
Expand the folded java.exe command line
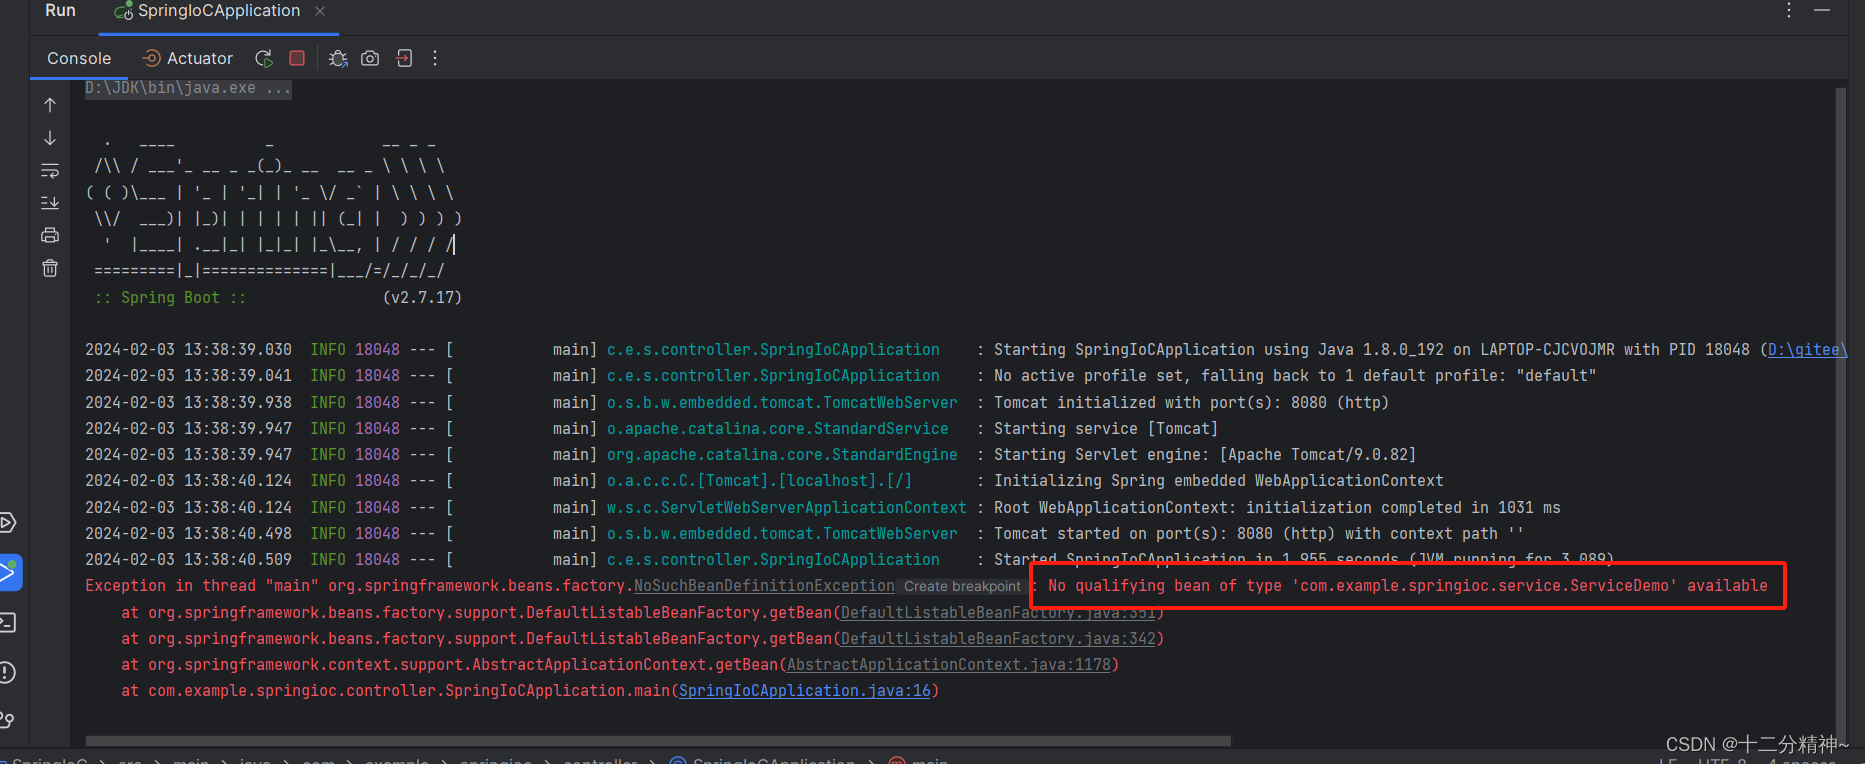(188, 88)
